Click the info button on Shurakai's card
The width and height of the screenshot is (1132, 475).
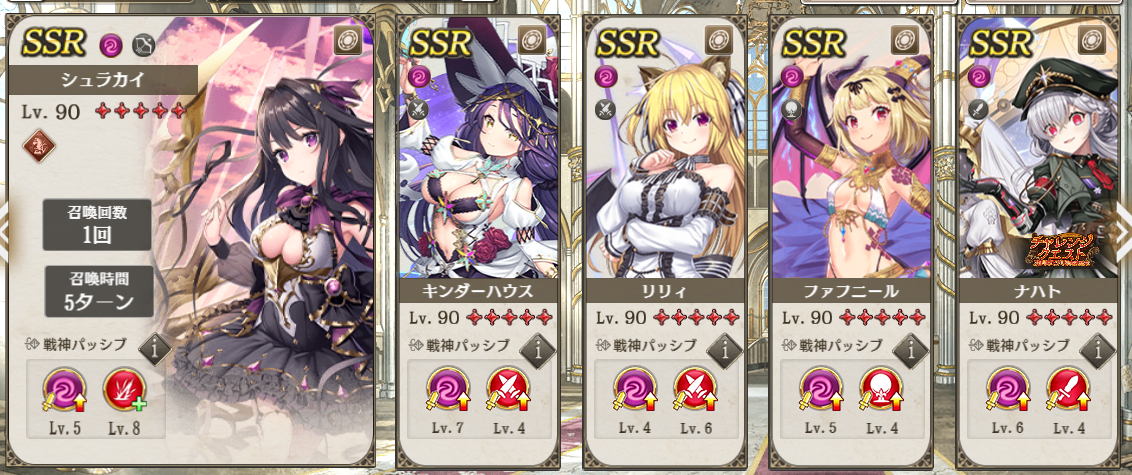pos(154,349)
